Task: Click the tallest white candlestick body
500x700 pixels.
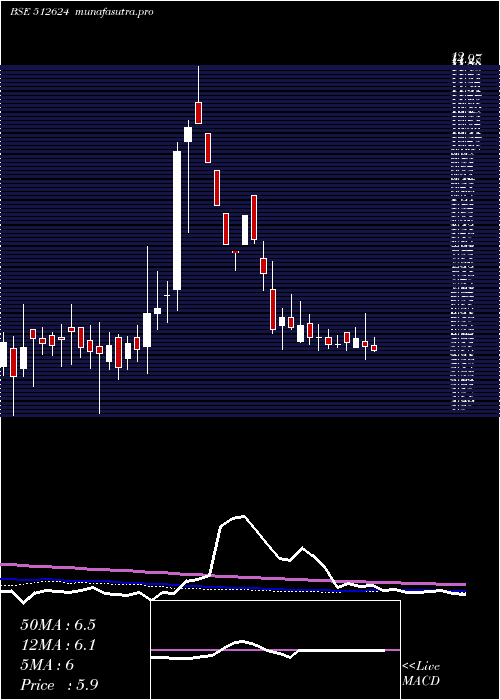Action: tap(177, 221)
